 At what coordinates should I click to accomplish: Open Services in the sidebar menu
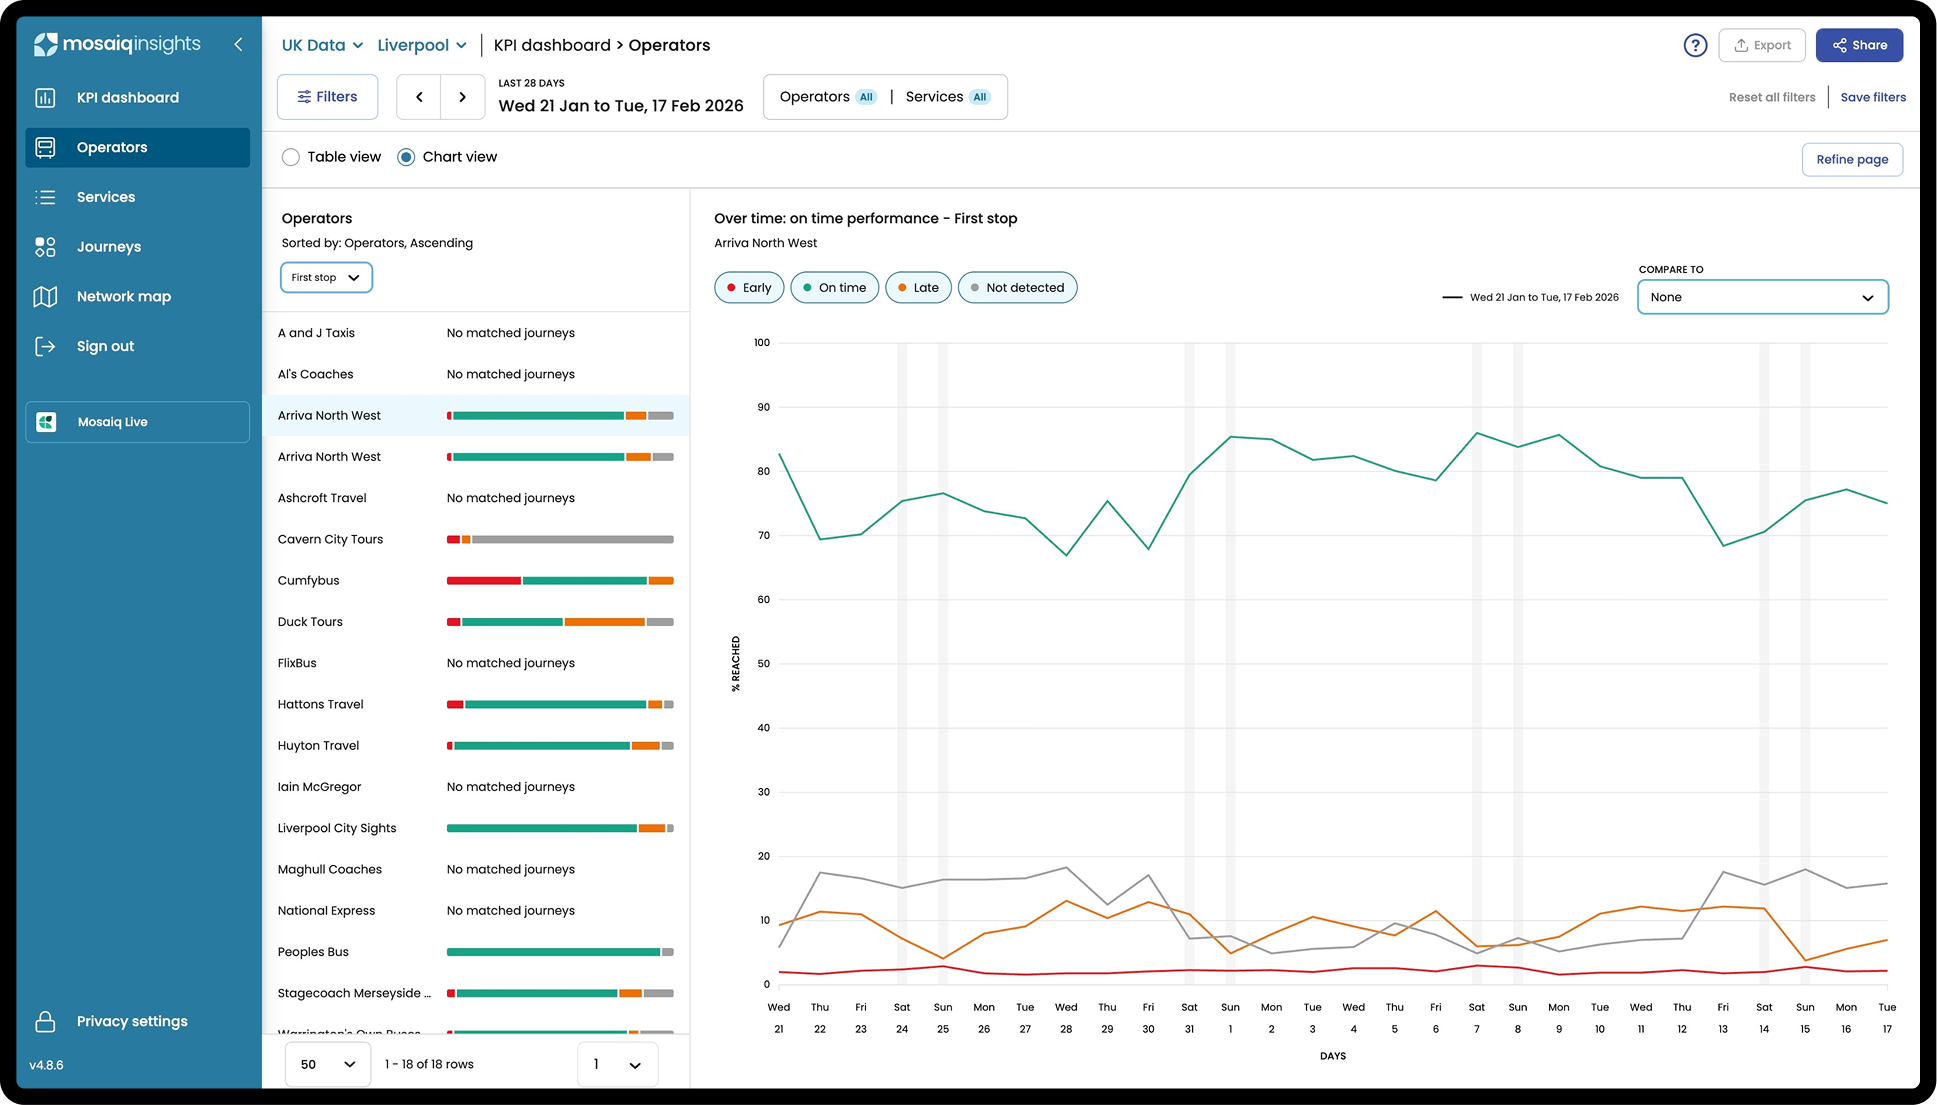pos(106,197)
